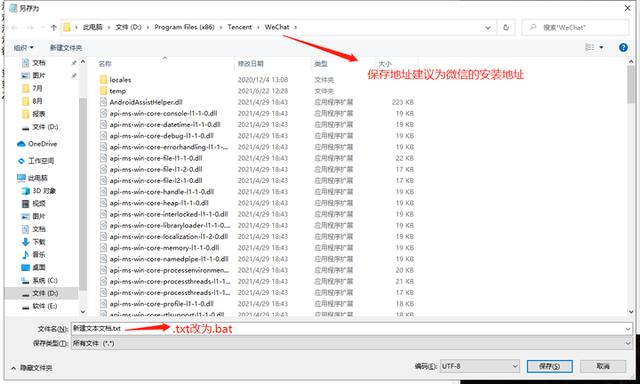The image size is (640, 384).
Task: Click the 保存 save button
Action: pyautogui.click(x=549, y=366)
